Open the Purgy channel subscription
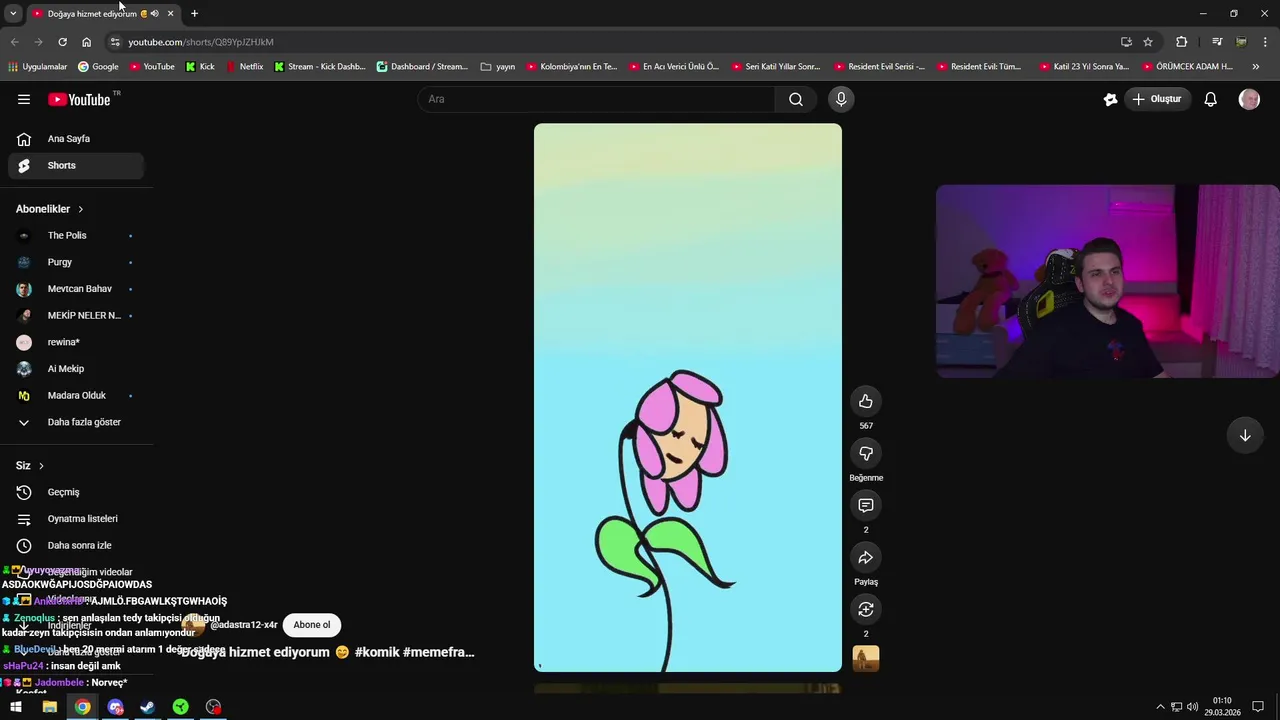1280x720 pixels. click(76, 262)
